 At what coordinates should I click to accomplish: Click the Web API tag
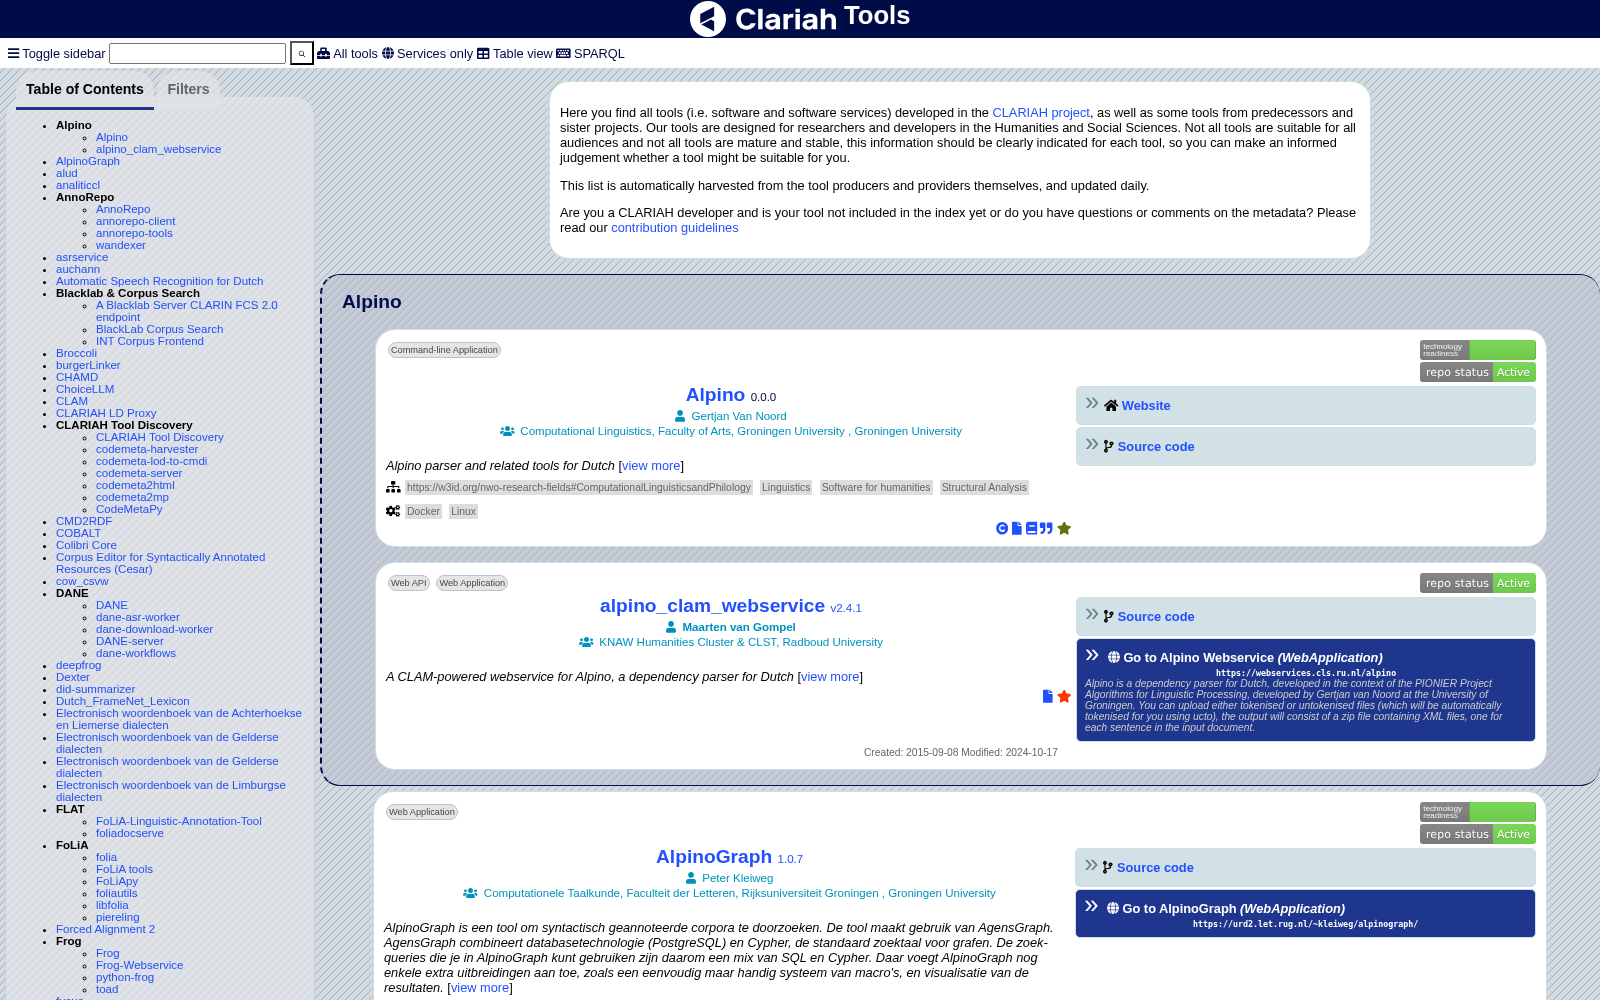[408, 583]
